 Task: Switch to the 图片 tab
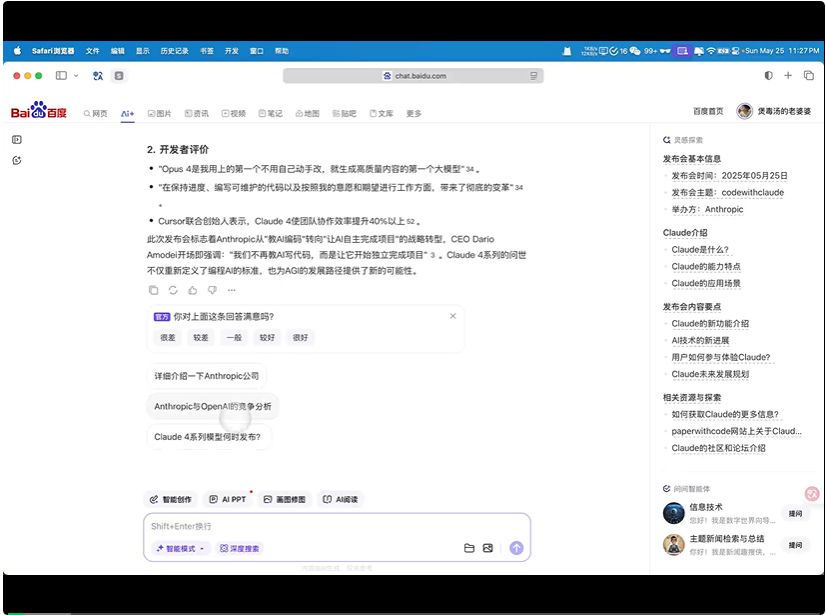click(x=160, y=113)
